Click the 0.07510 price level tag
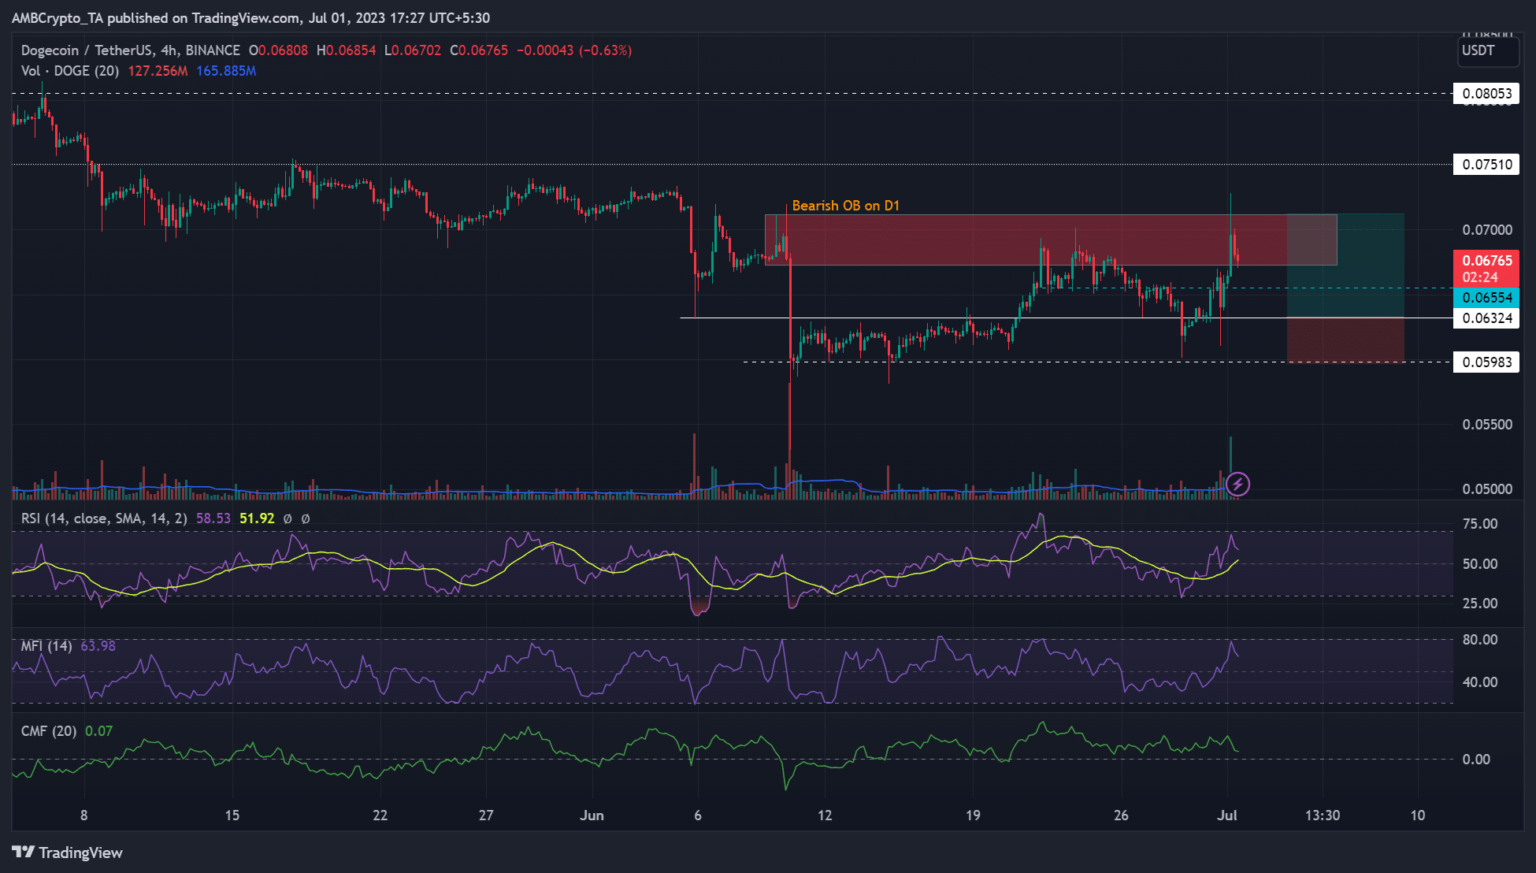The height and width of the screenshot is (873, 1536). coord(1486,164)
